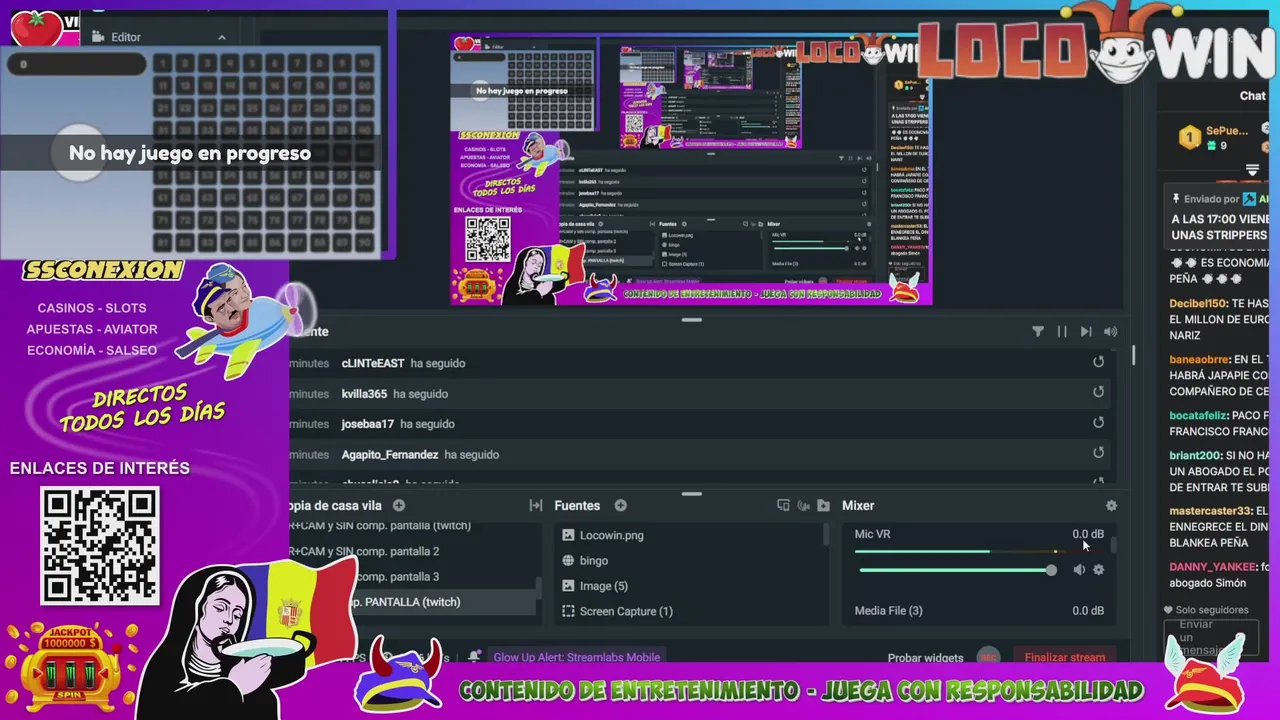Replay josebaa17 follow alert
Viewport: 1280px width, 720px height.
tap(1098, 423)
